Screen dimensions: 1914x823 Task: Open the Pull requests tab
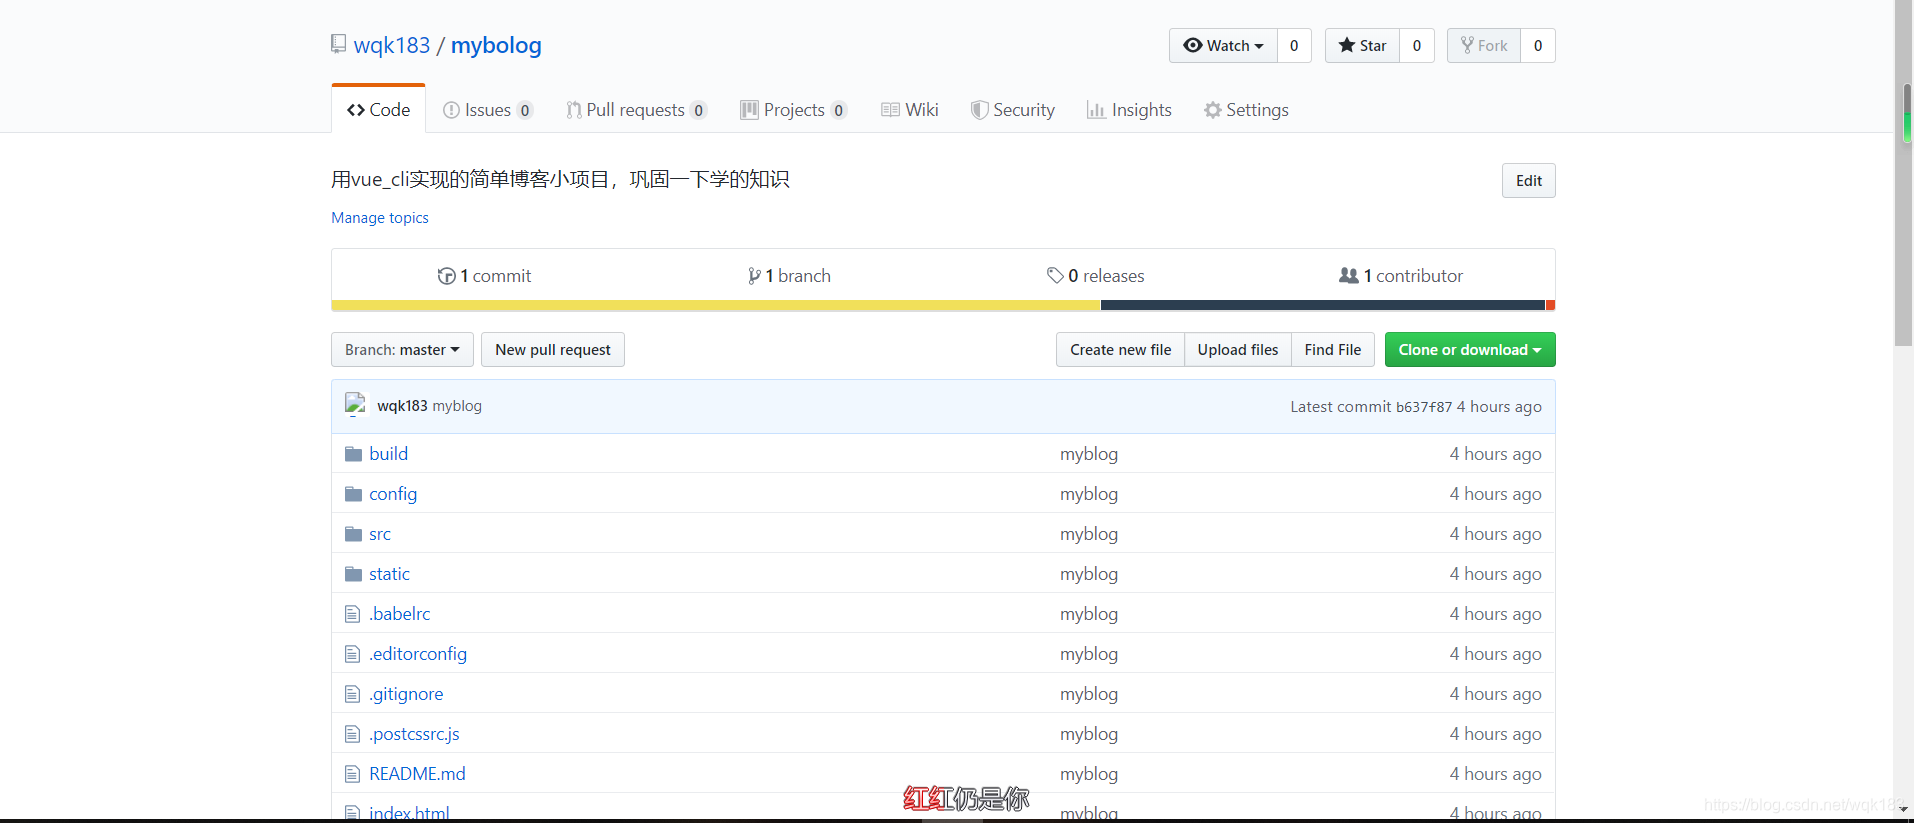pos(637,110)
